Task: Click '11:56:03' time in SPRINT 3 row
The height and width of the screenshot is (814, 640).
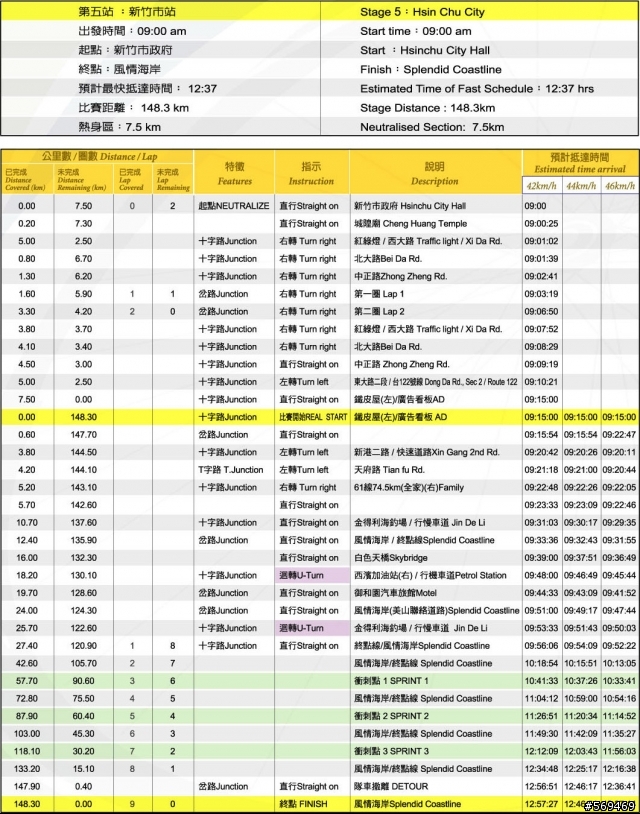Action: click(x=619, y=751)
